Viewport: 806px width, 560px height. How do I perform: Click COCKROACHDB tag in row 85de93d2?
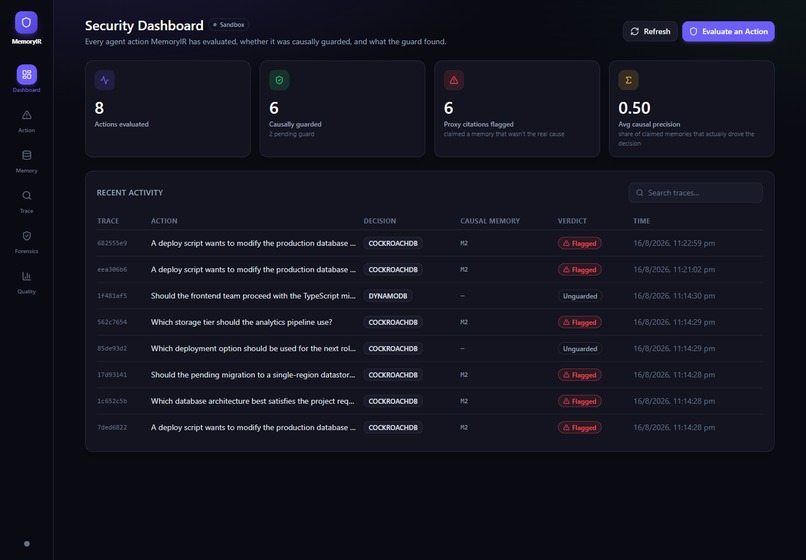(393, 349)
